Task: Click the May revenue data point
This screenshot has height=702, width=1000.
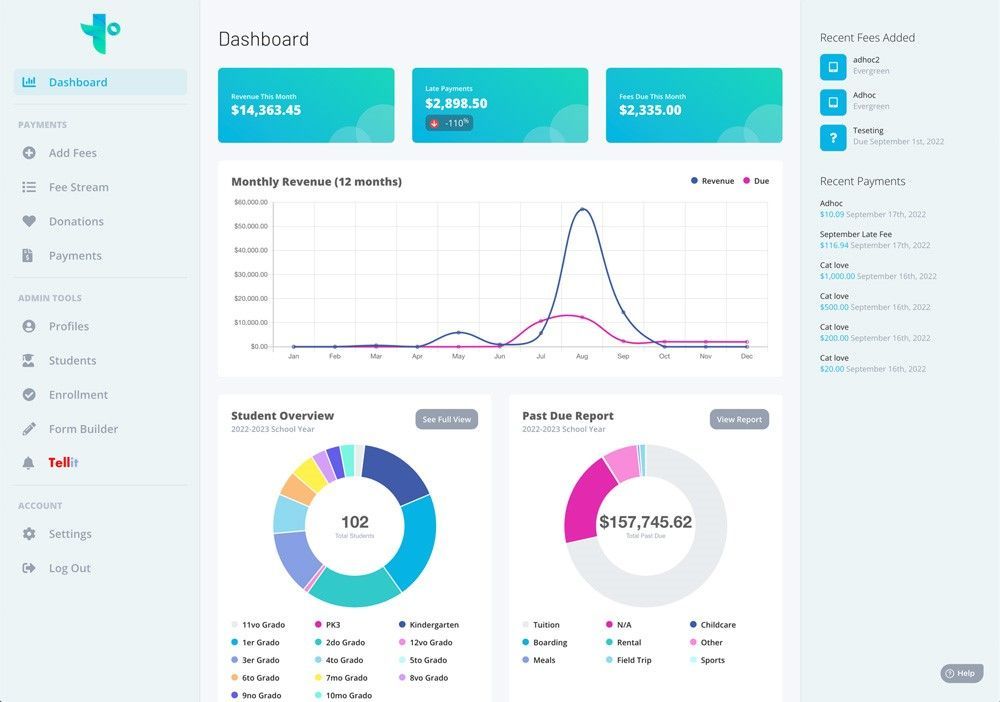Action: 459,332
